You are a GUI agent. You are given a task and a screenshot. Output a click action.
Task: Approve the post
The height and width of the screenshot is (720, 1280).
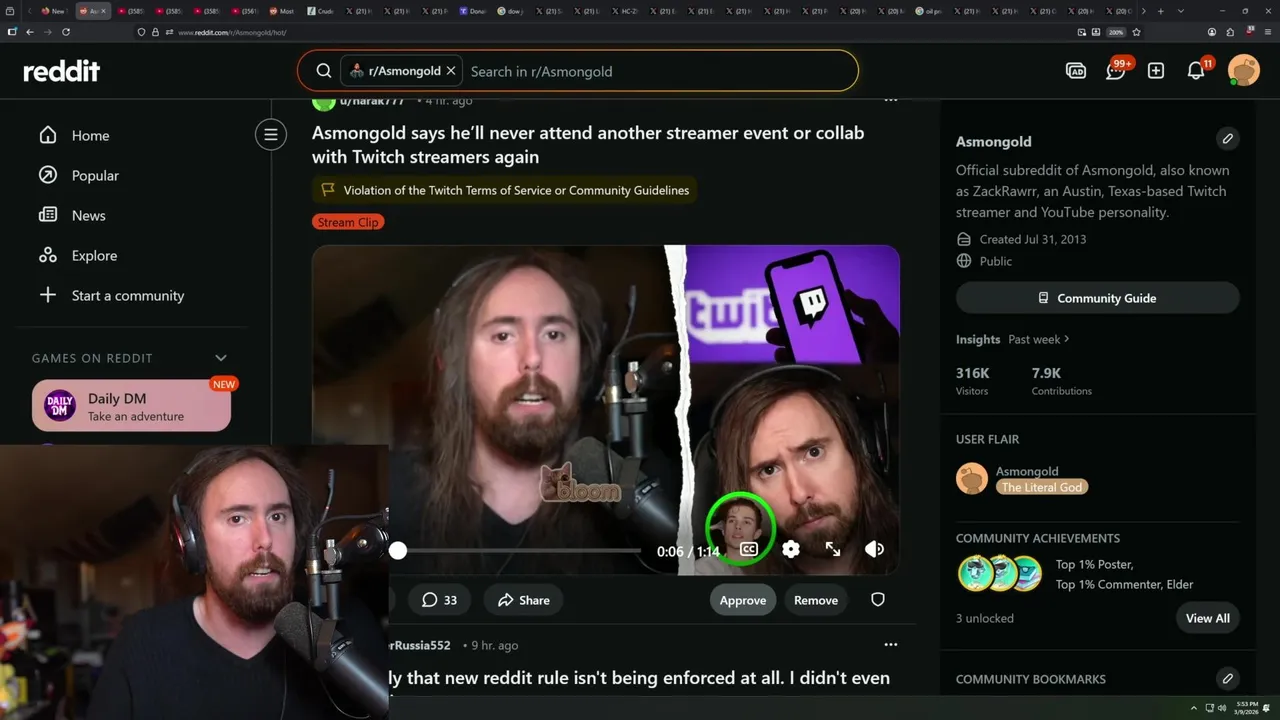(x=743, y=600)
